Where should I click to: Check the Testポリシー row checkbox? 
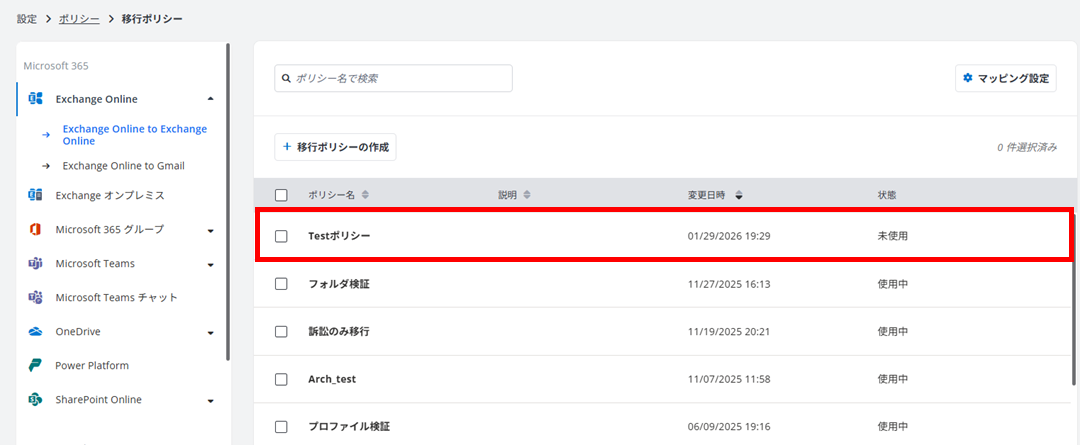point(281,236)
